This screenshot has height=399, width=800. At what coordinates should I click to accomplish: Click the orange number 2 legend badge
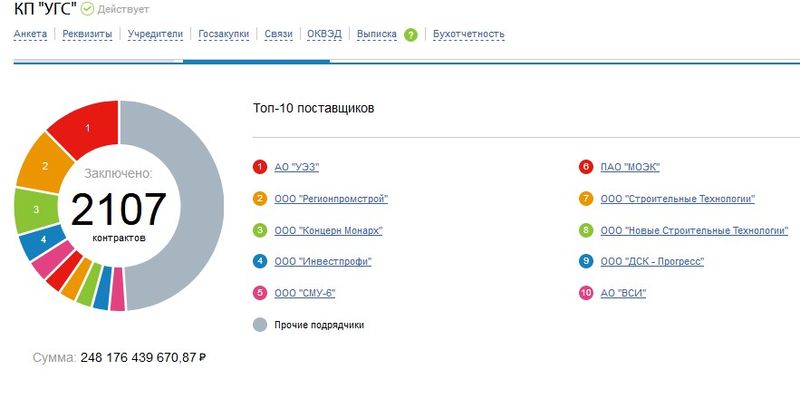pos(260,198)
